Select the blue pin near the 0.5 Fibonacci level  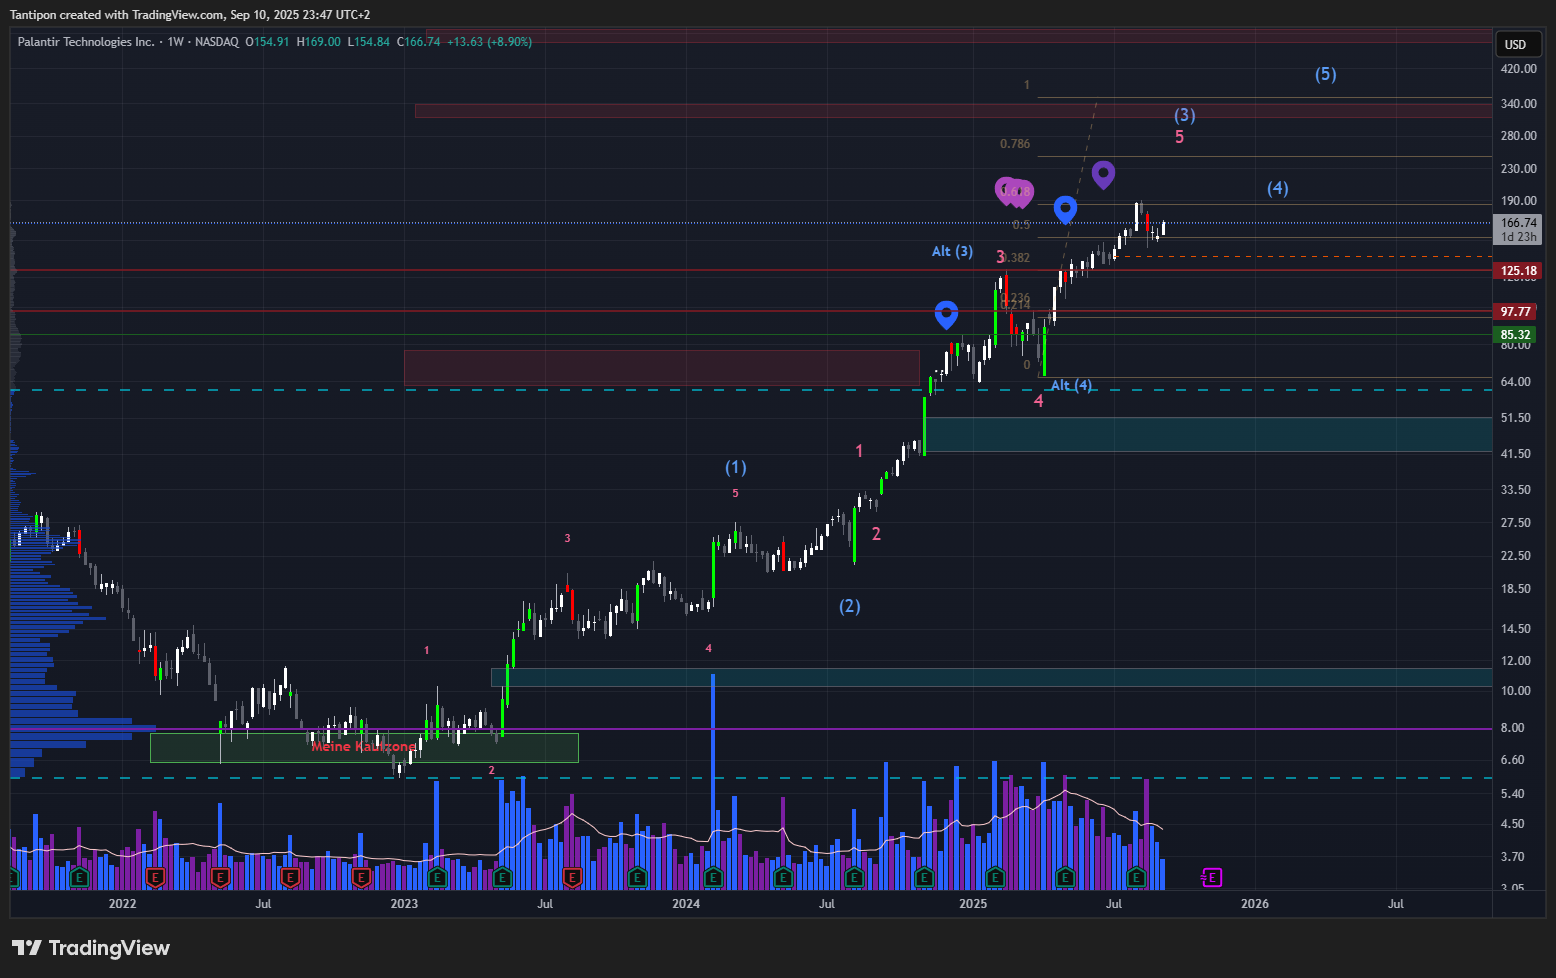[1065, 208]
